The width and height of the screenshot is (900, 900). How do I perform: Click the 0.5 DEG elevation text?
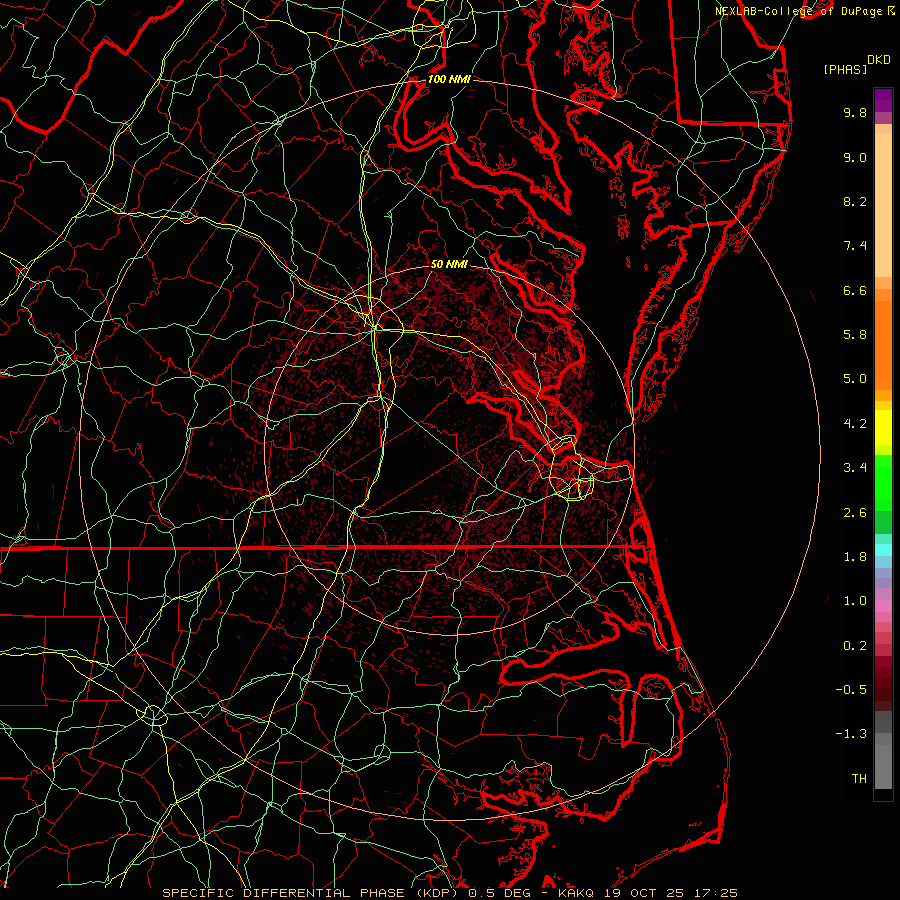[x=501, y=893]
